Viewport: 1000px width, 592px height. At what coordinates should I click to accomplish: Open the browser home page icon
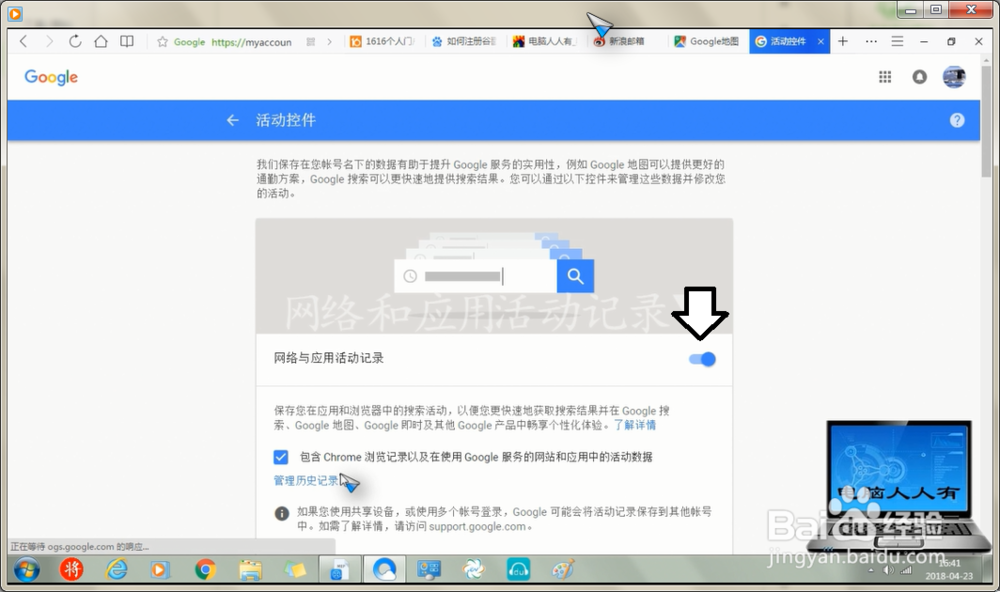(x=101, y=41)
